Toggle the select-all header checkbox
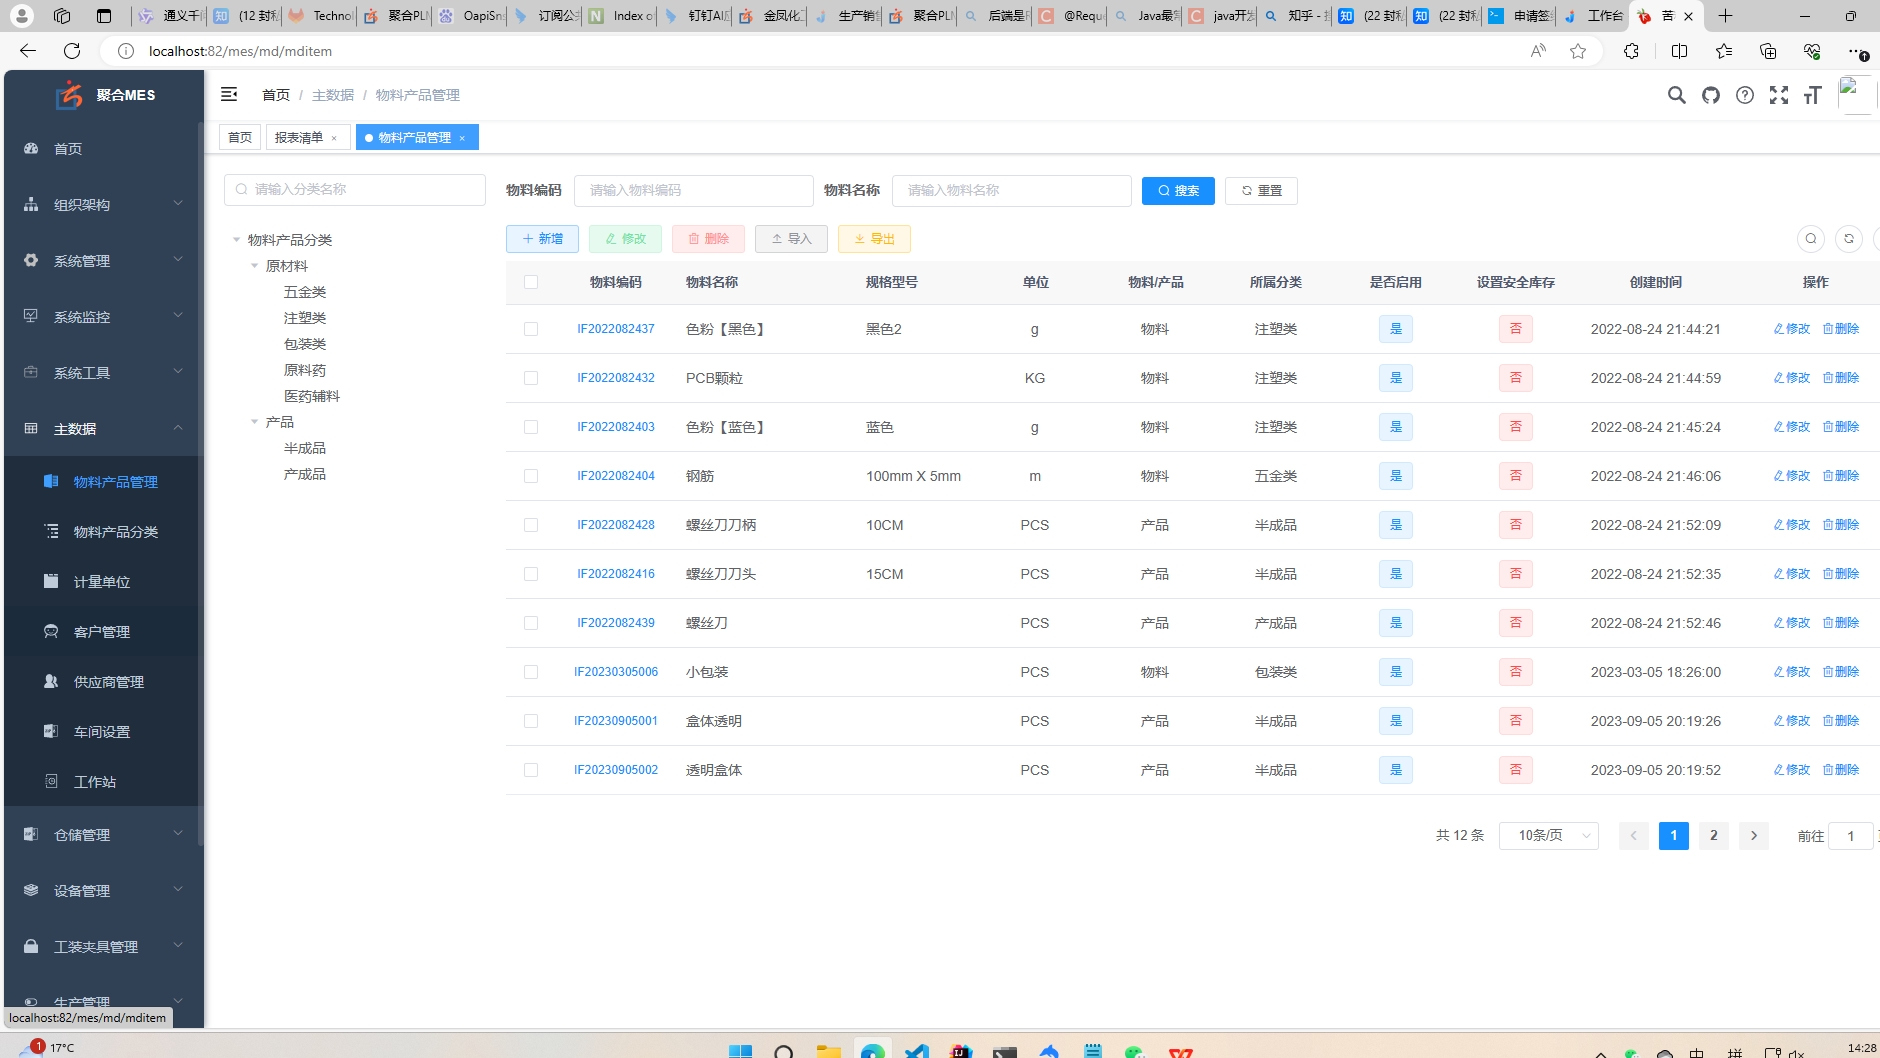The image size is (1880, 1058). pos(531,282)
